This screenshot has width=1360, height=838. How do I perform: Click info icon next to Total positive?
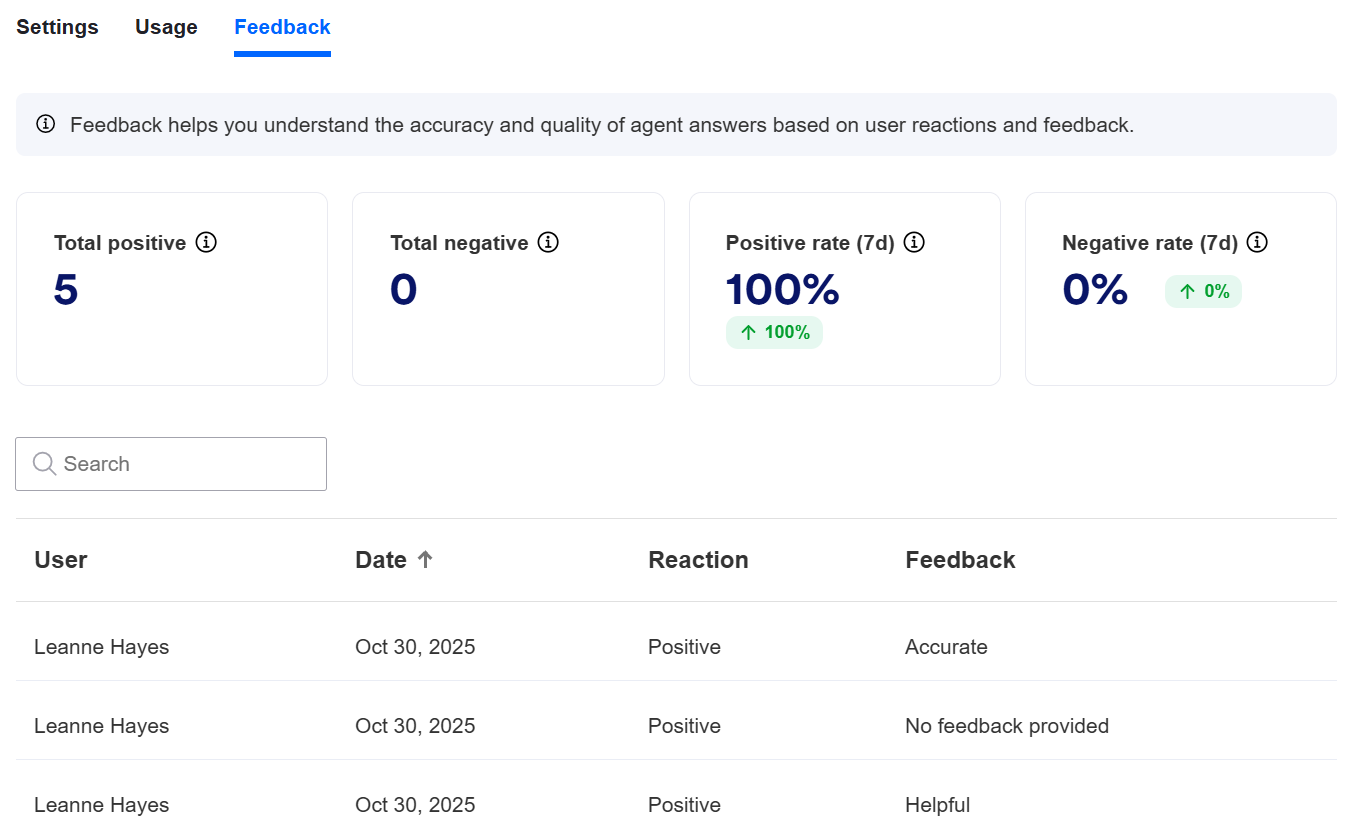click(206, 242)
